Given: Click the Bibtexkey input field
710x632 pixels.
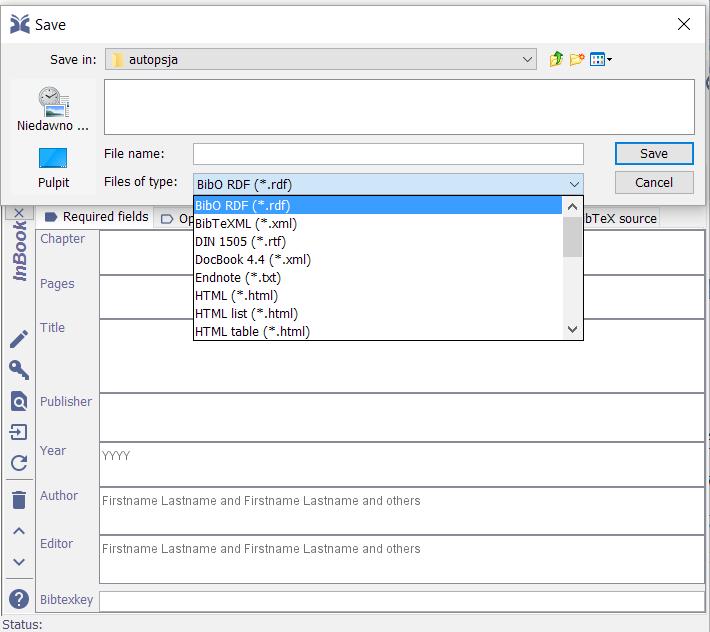Looking at the screenshot, I should [402, 602].
